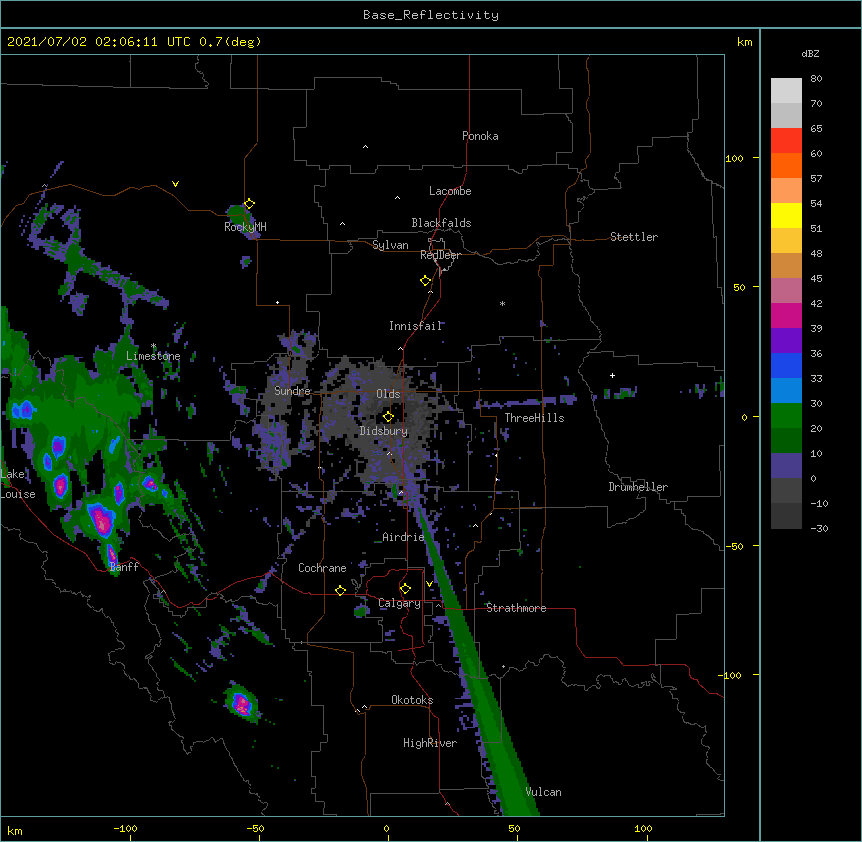Select the Strathmore city label

click(x=516, y=608)
